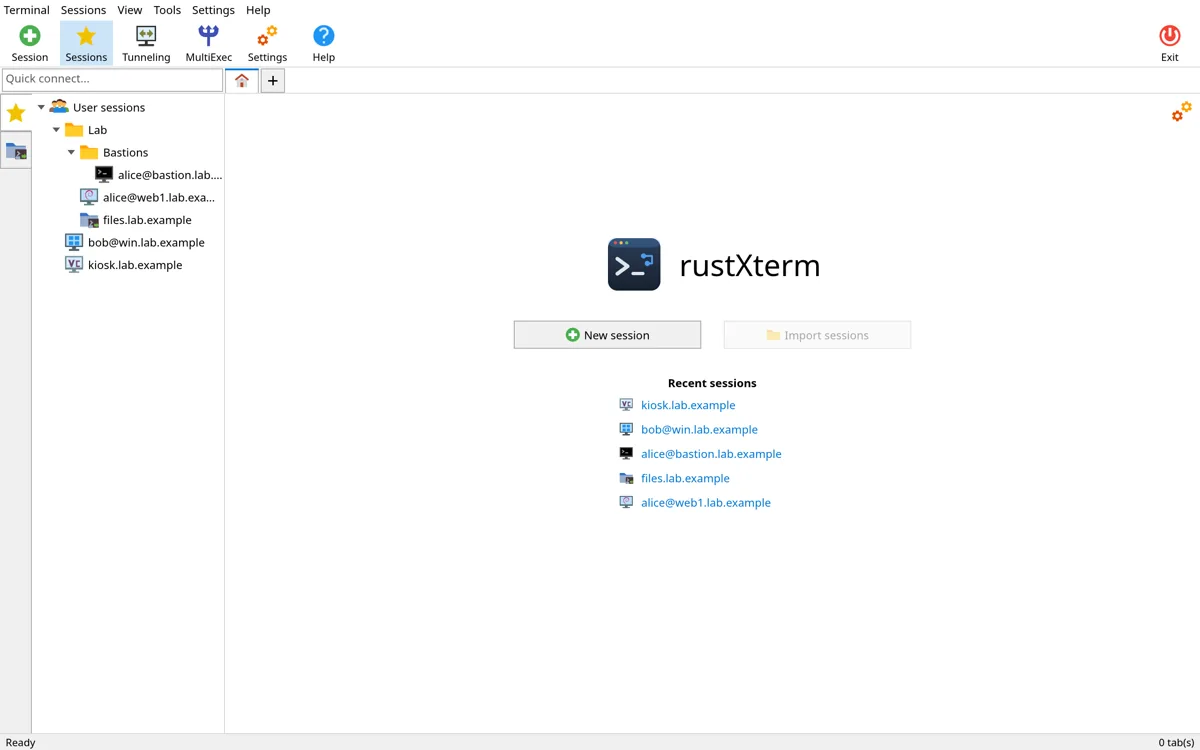
Task: Click icon beside recent alice@bastion.lab.example
Action: (626, 453)
